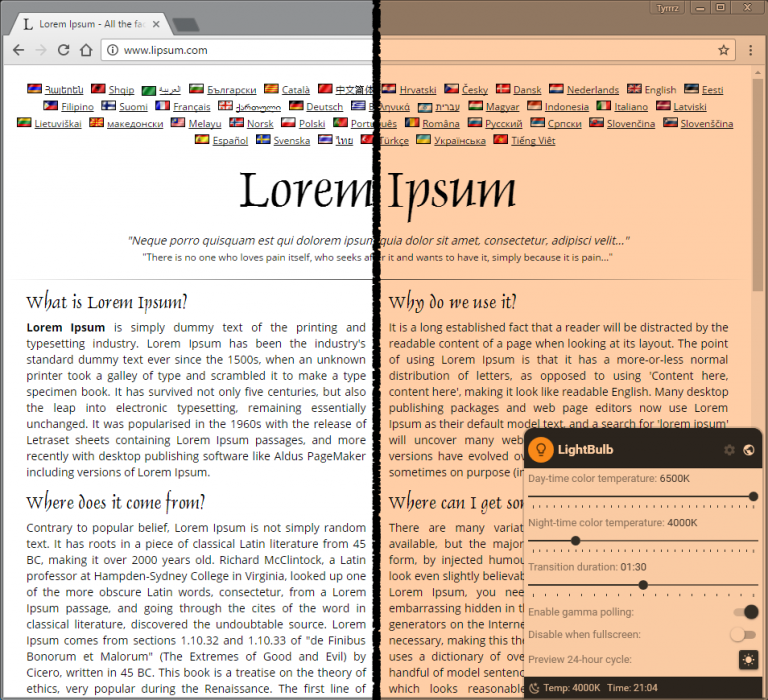Open the Magyar language link

pyautogui.click(x=503, y=107)
